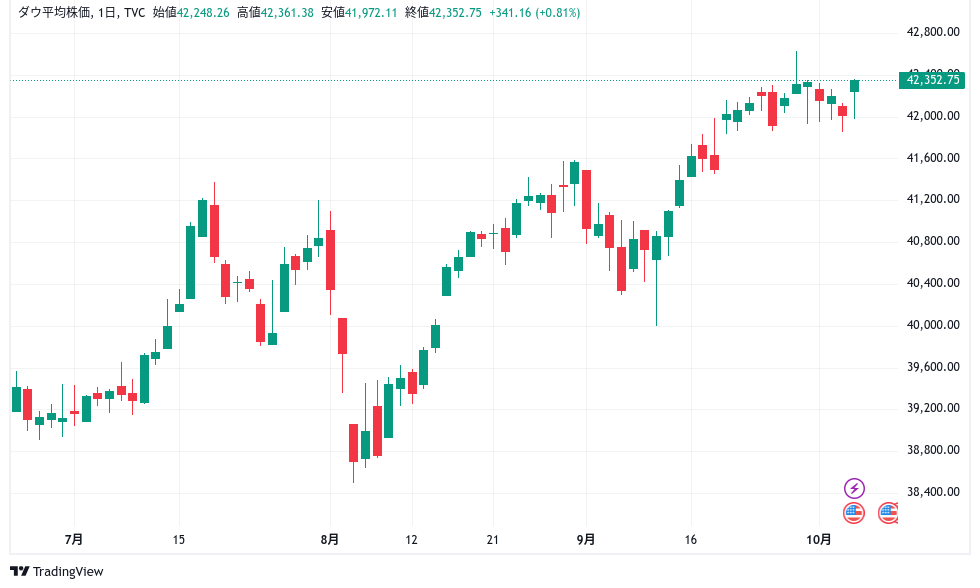The width and height of the screenshot is (980, 588).
Task: Click the 10月 date label on time axis
Action: pyautogui.click(x=819, y=539)
